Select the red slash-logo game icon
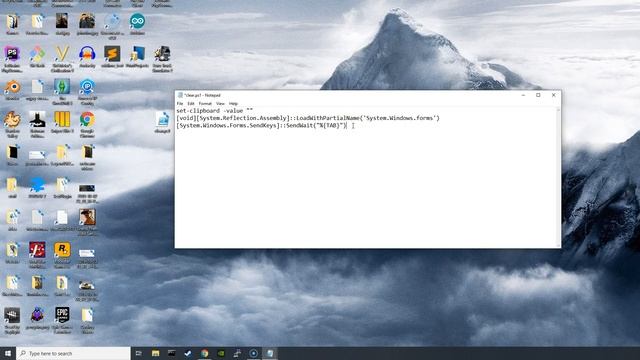Image resolution: width=640 pixels, height=360 pixels. (37, 255)
